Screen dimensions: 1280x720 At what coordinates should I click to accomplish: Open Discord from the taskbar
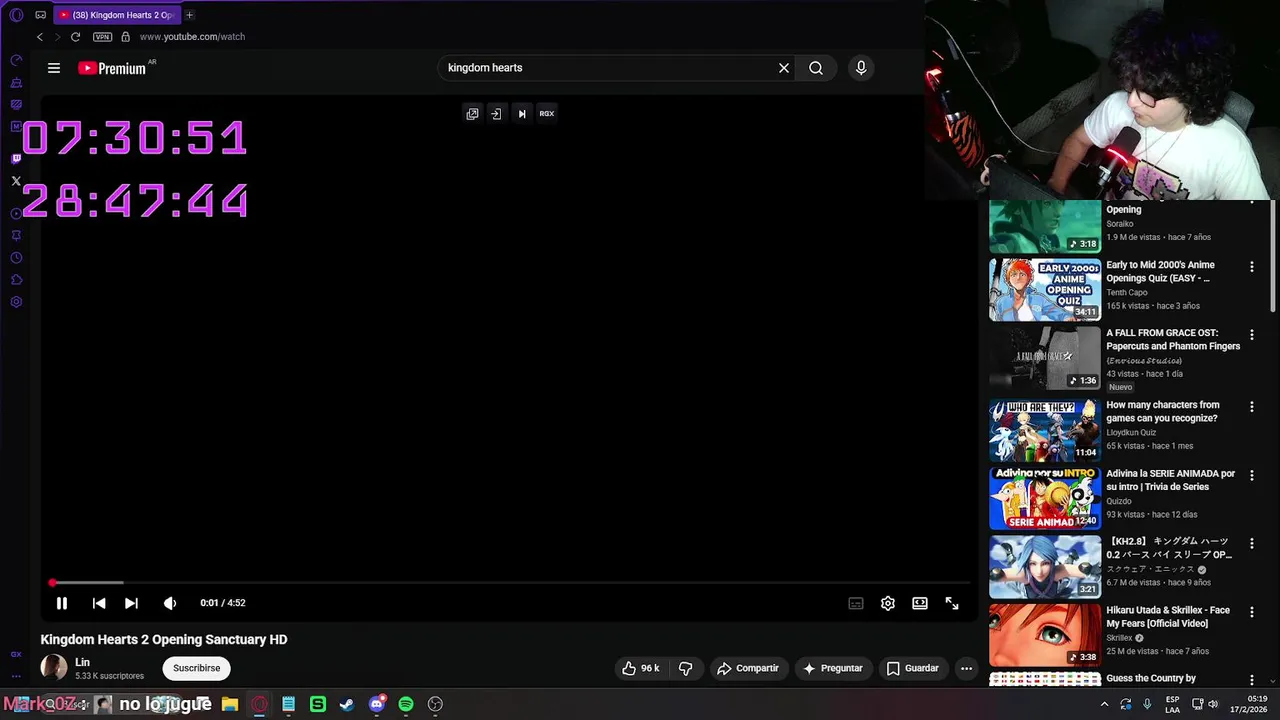coord(377,704)
